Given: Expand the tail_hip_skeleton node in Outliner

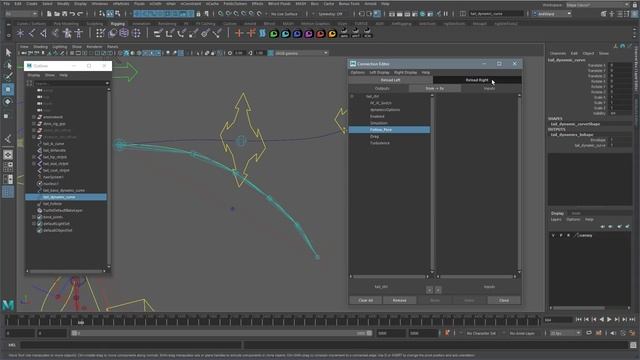Looking at the screenshot, I should (x=34, y=157).
